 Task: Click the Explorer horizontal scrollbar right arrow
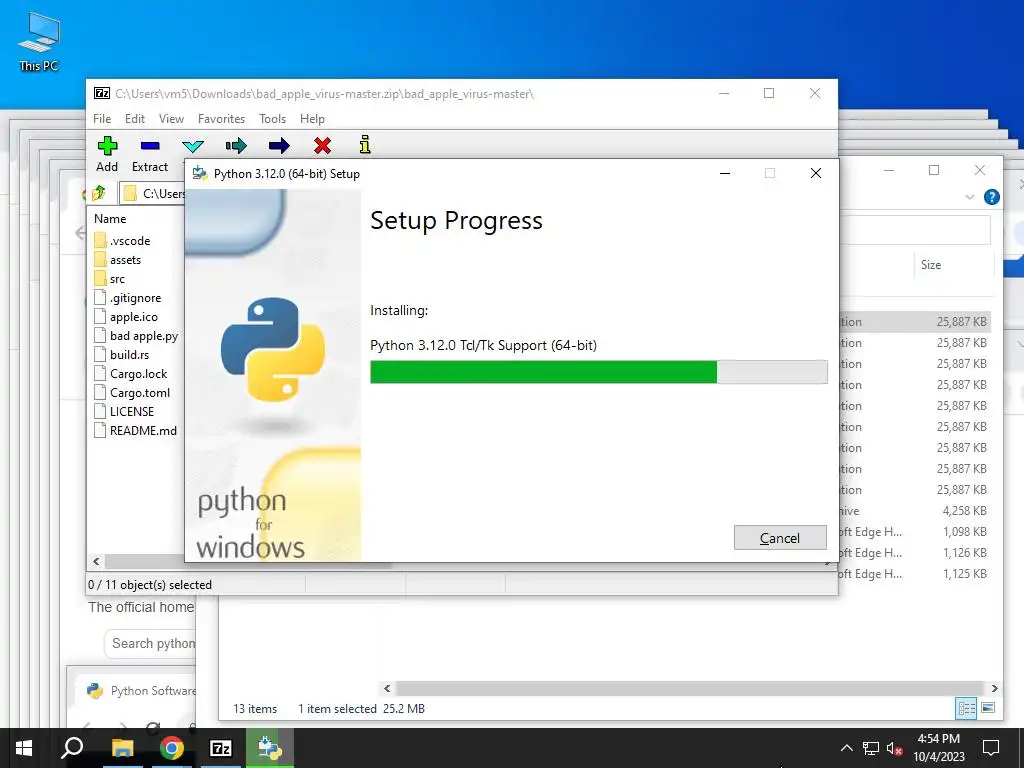[994, 688]
